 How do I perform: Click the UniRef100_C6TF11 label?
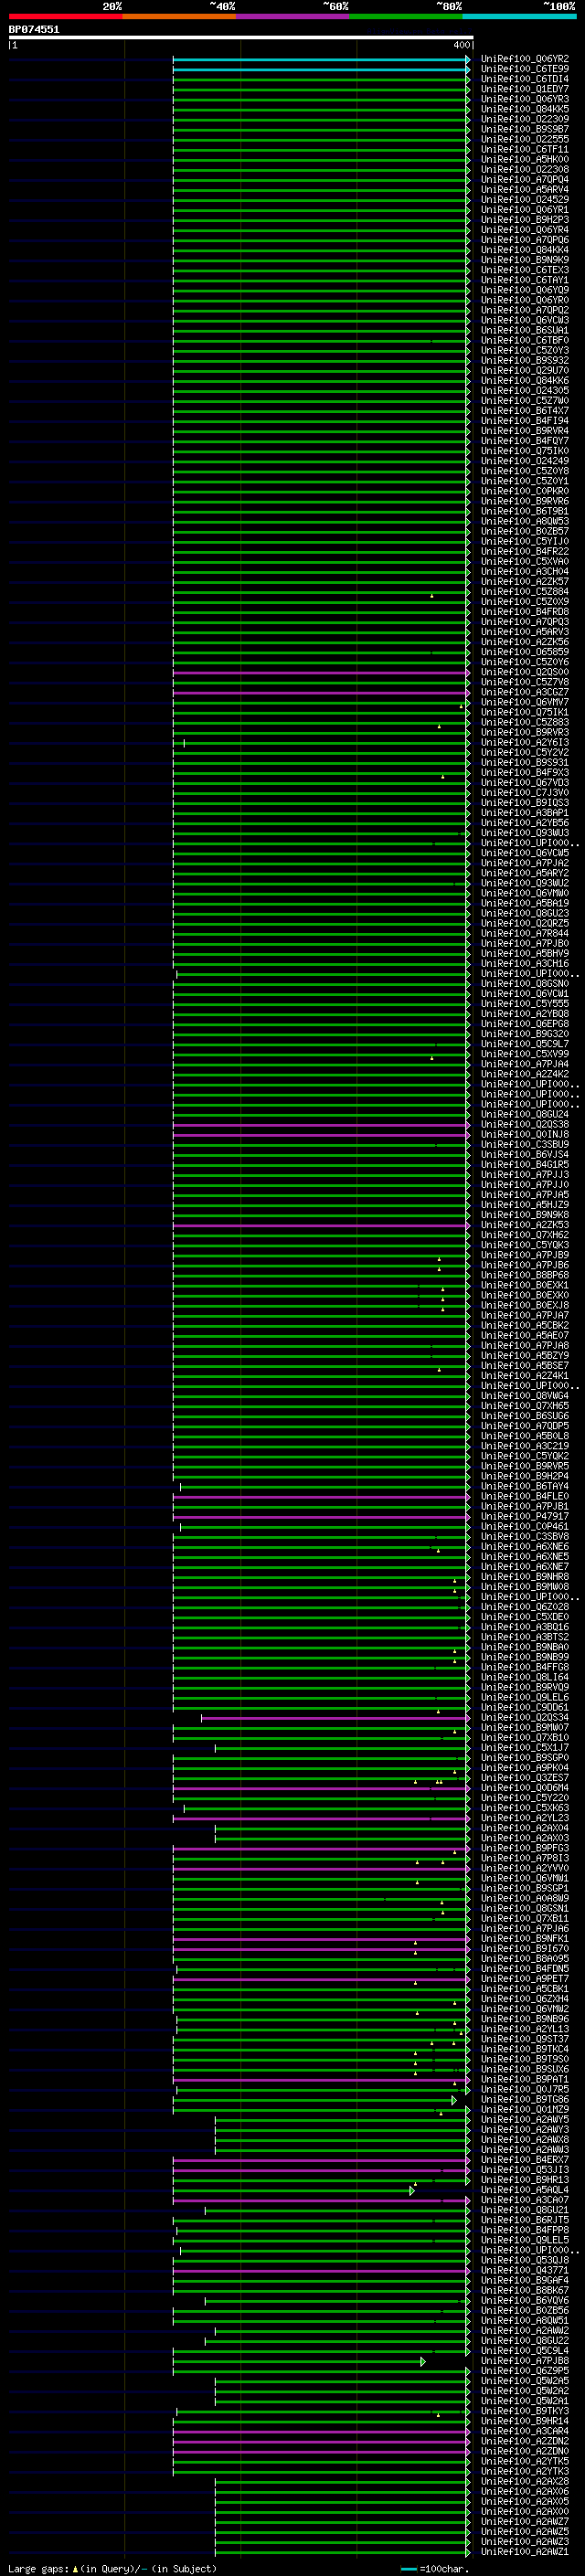pyautogui.click(x=524, y=149)
